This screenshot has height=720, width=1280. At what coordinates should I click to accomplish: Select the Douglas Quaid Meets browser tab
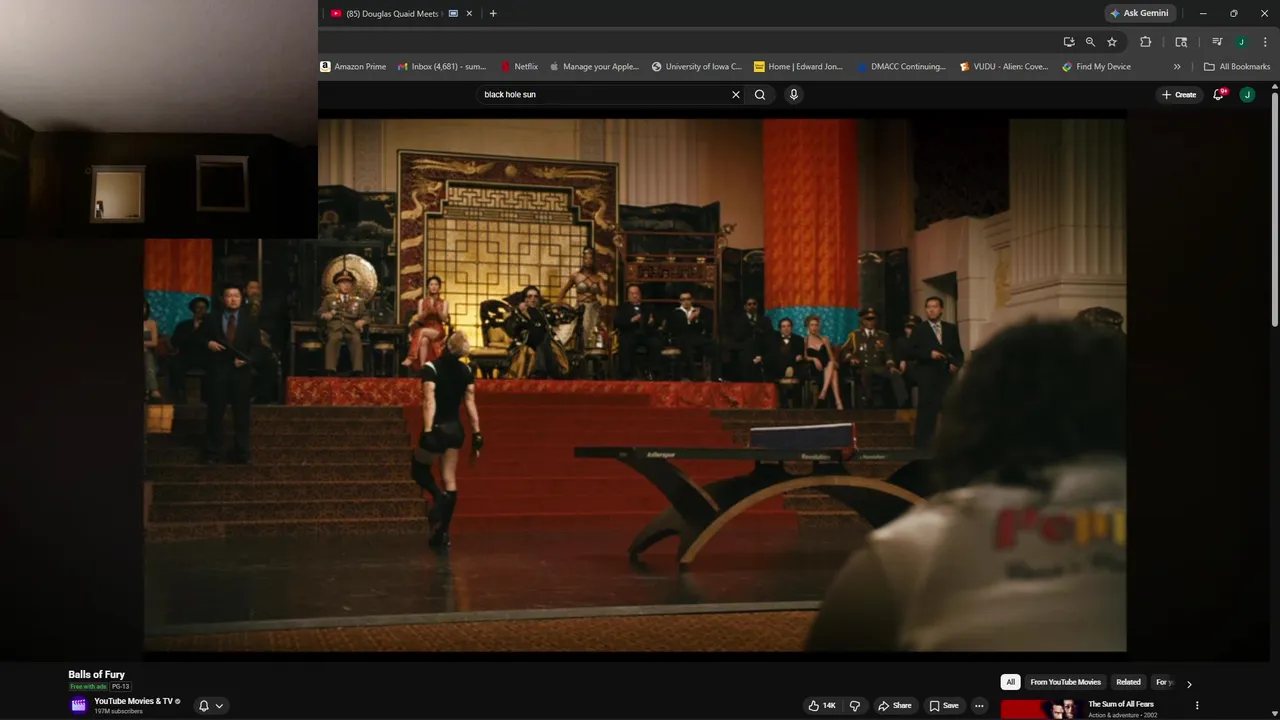(395, 13)
